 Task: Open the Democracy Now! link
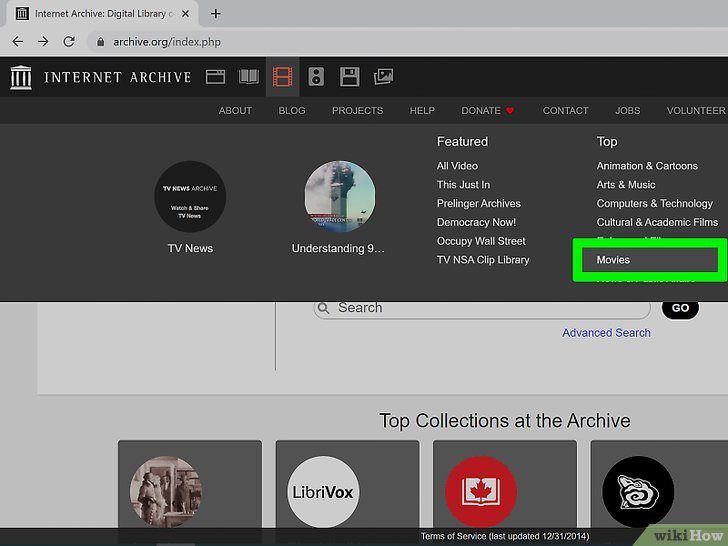(476, 222)
